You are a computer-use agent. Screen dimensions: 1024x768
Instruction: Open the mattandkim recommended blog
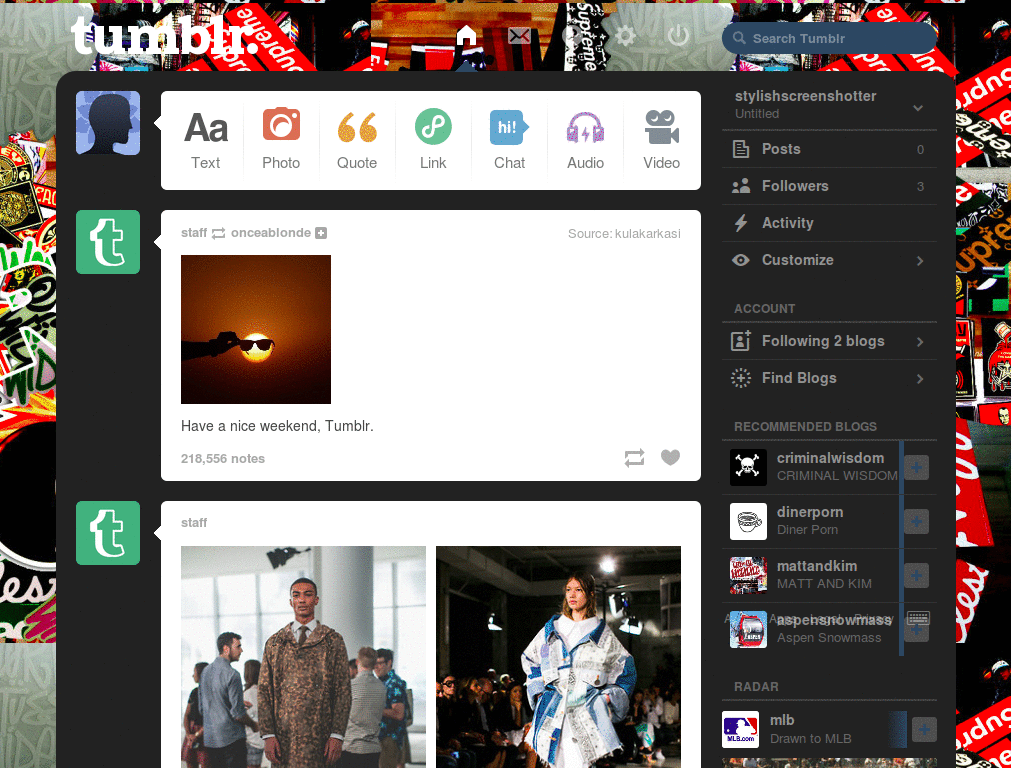click(817, 566)
